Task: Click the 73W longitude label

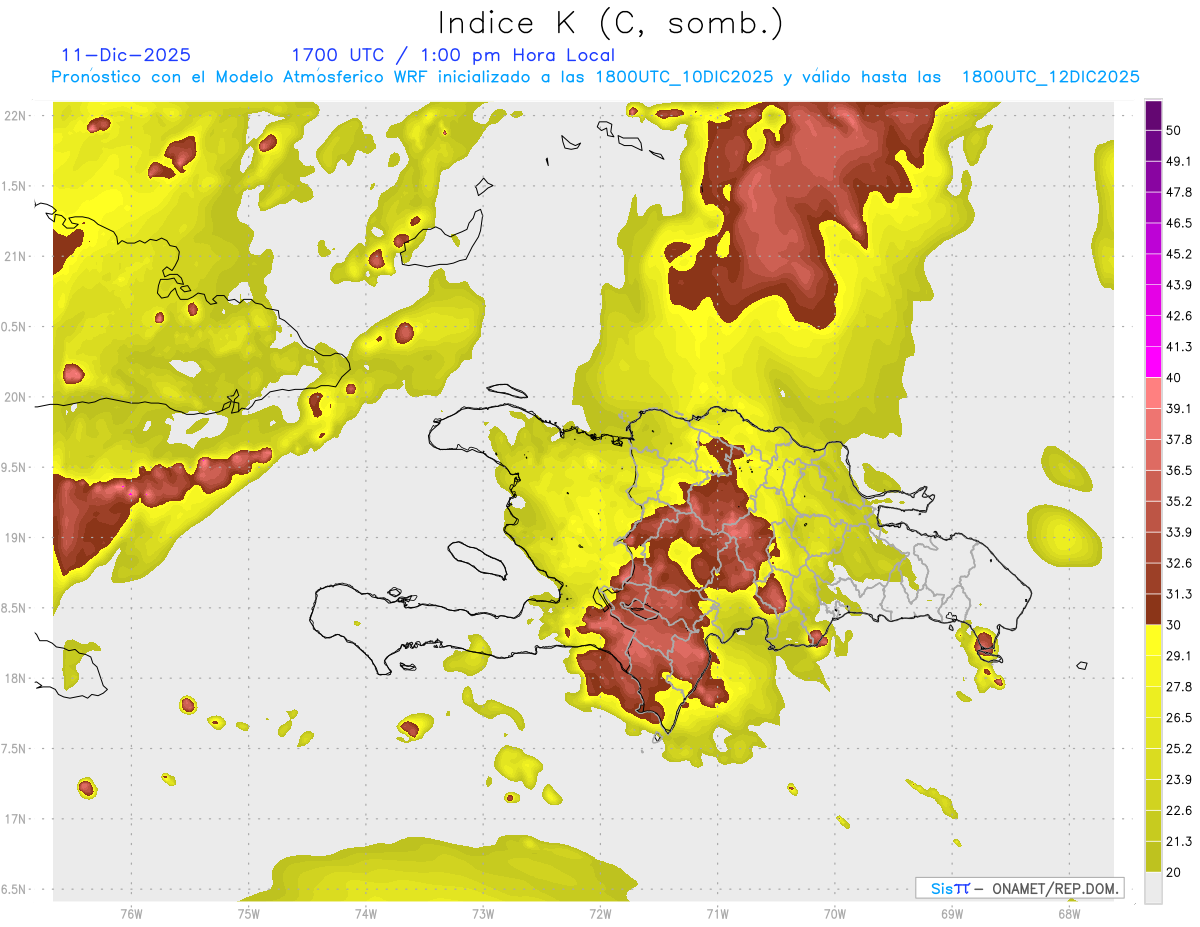Action: point(483,914)
